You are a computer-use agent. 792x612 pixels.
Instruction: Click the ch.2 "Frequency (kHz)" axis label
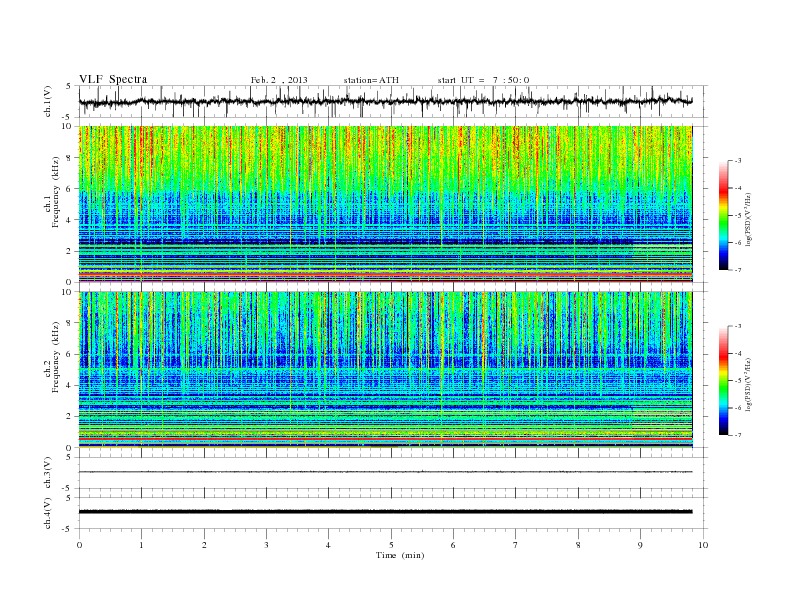(x=56, y=356)
